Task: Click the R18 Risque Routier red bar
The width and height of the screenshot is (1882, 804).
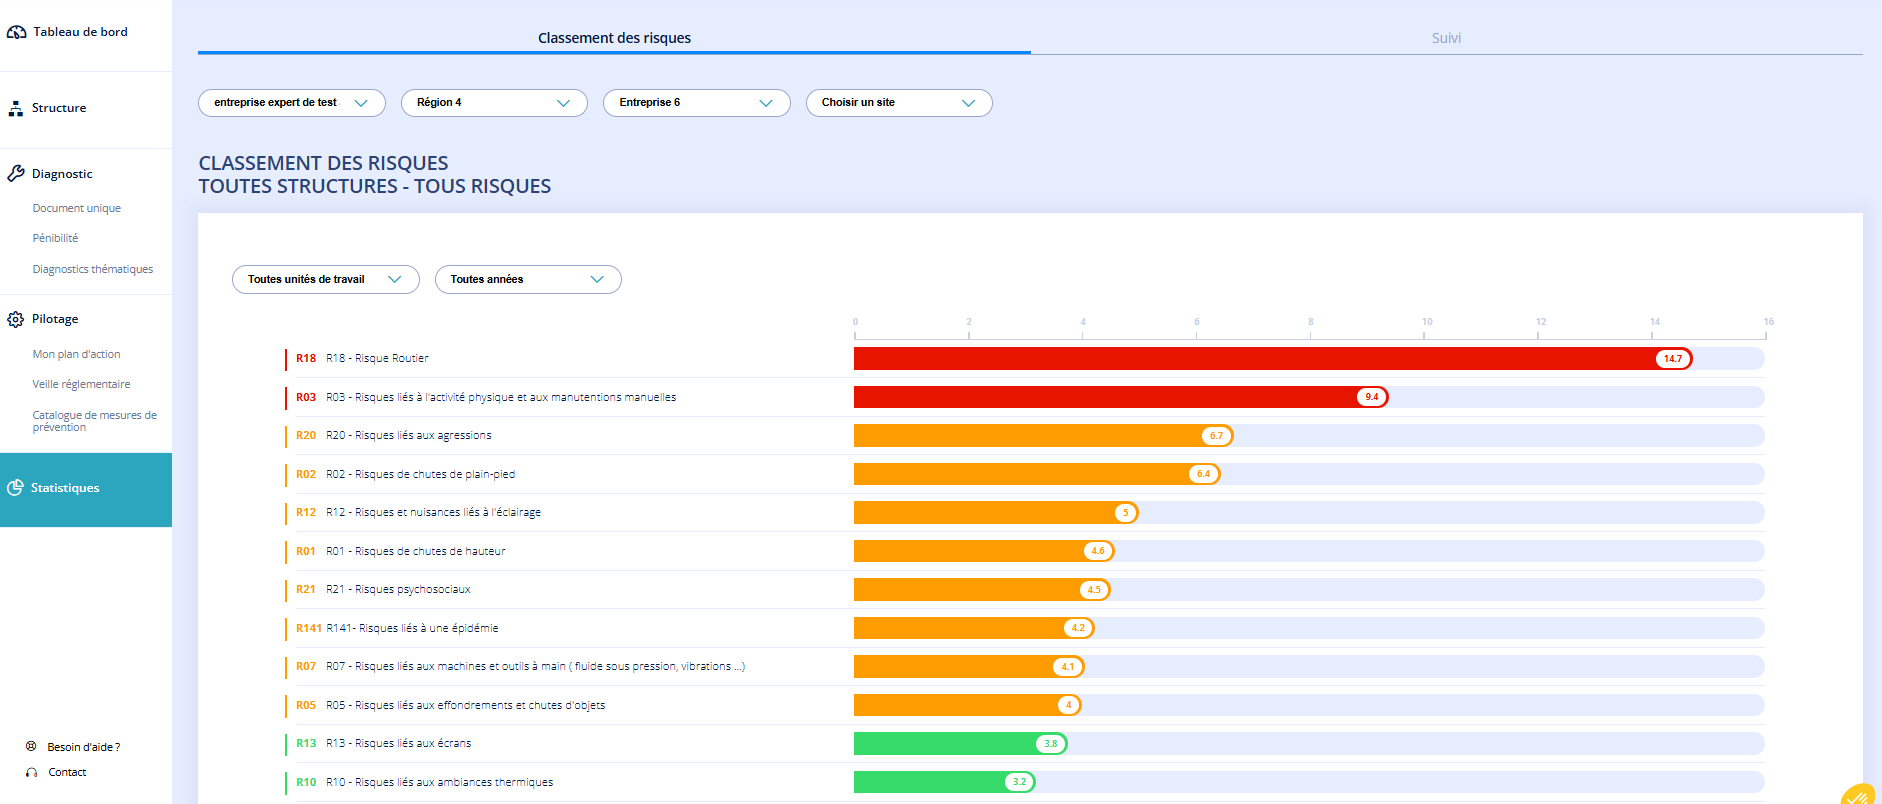Action: 1272,358
